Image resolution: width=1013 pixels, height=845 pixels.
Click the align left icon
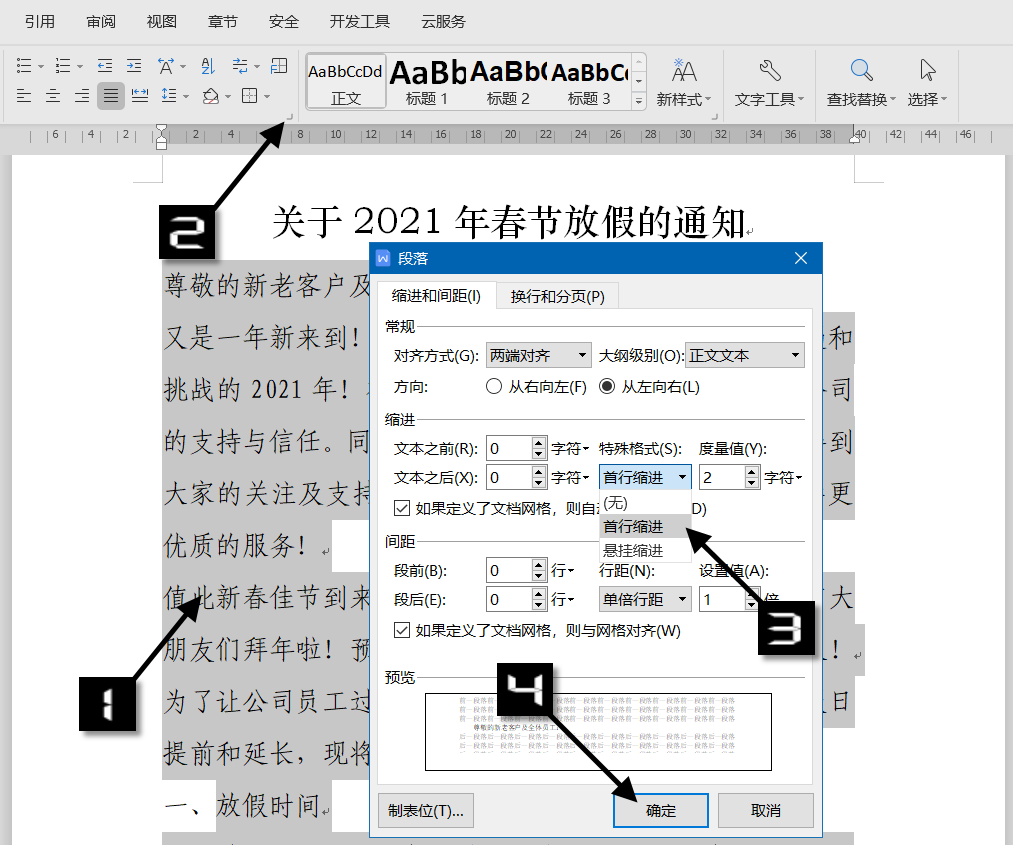pyautogui.click(x=24, y=96)
